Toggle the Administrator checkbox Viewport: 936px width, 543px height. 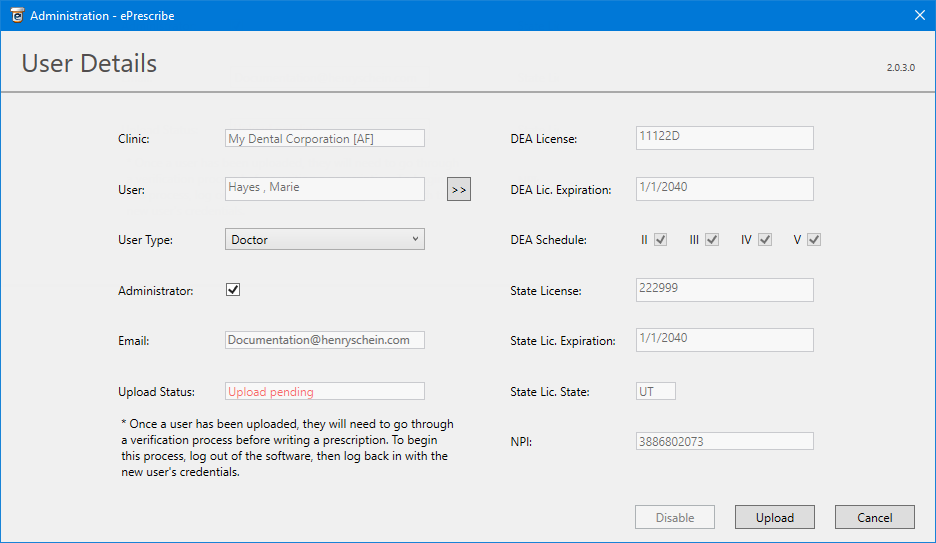(233, 290)
